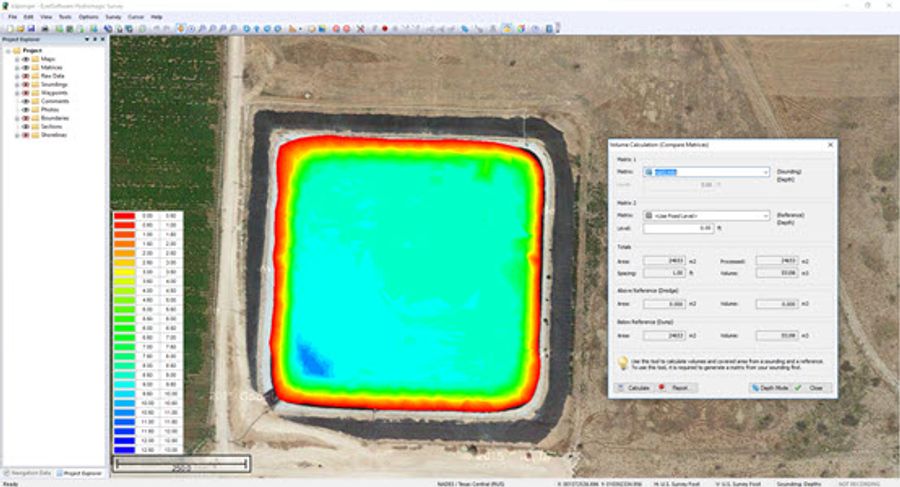Expand the Matrices tree node
The height and width of the screenshot is (487, 900).
[x=17, y=67]
